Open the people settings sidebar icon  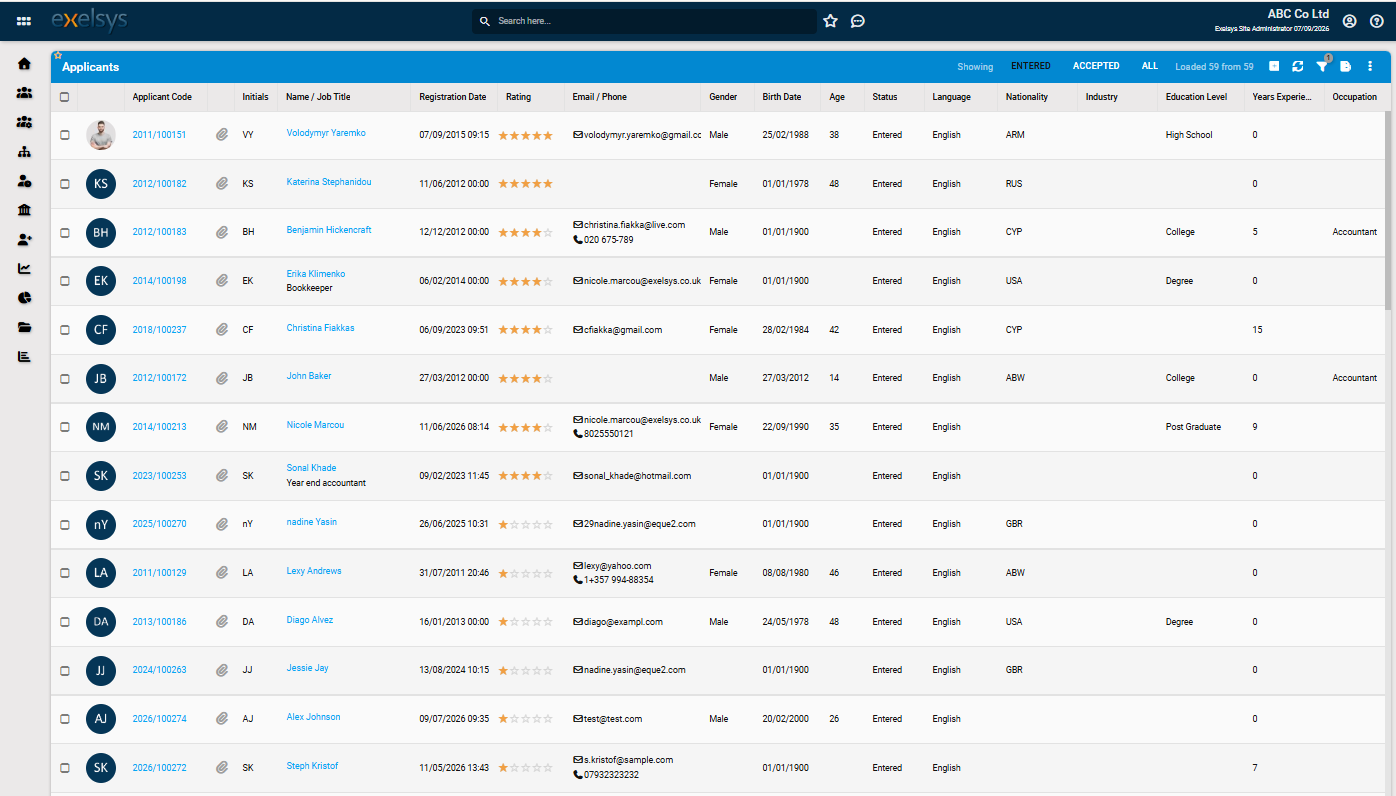pyautogui.click(x=25, y=122)
